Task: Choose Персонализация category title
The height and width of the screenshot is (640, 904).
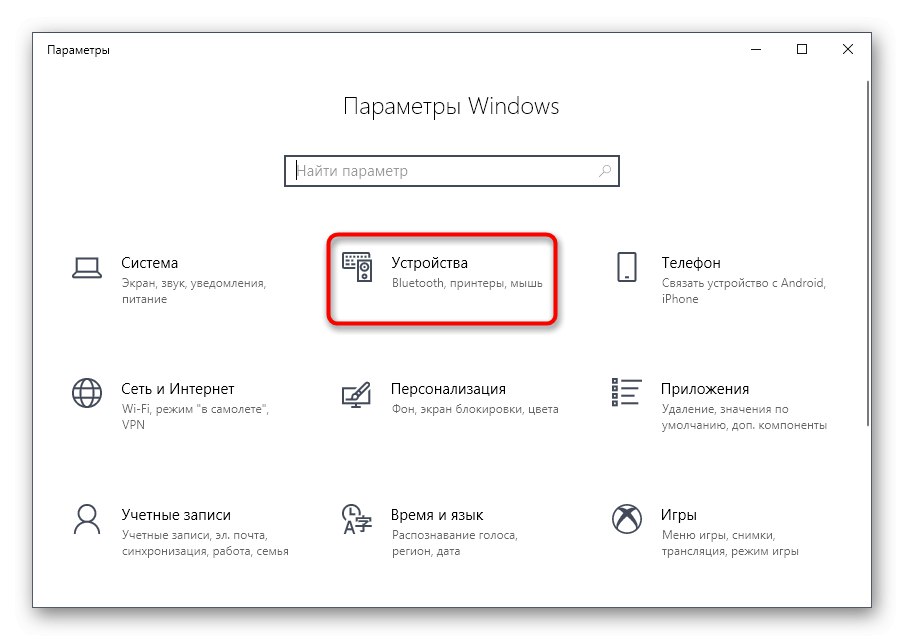Action: tap(448, 389)
